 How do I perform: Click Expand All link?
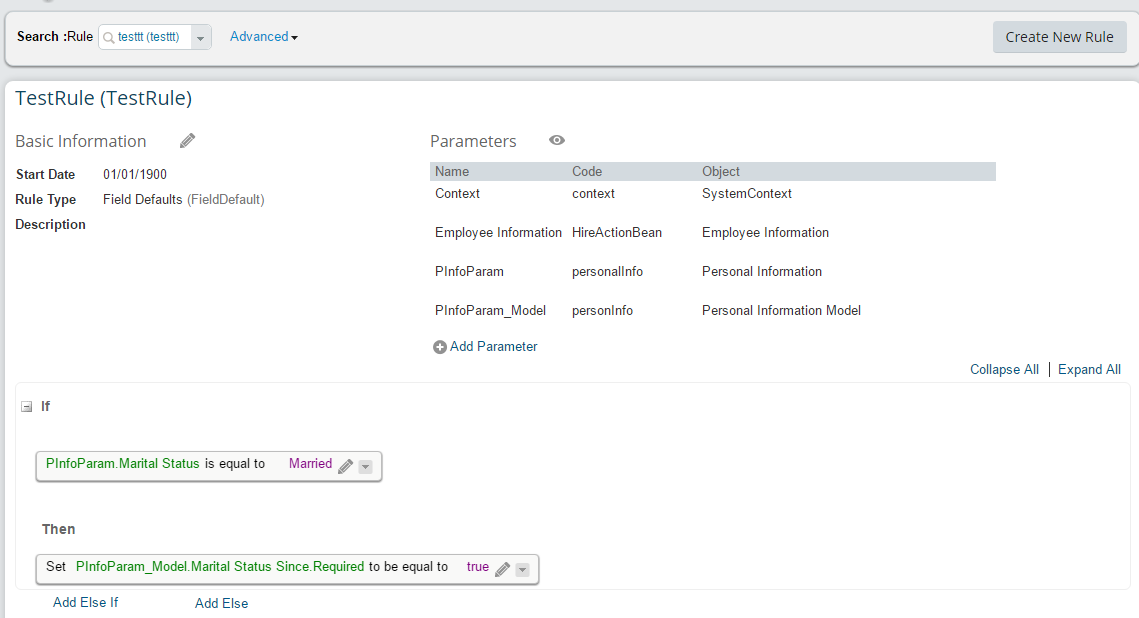click(1089, 370)
